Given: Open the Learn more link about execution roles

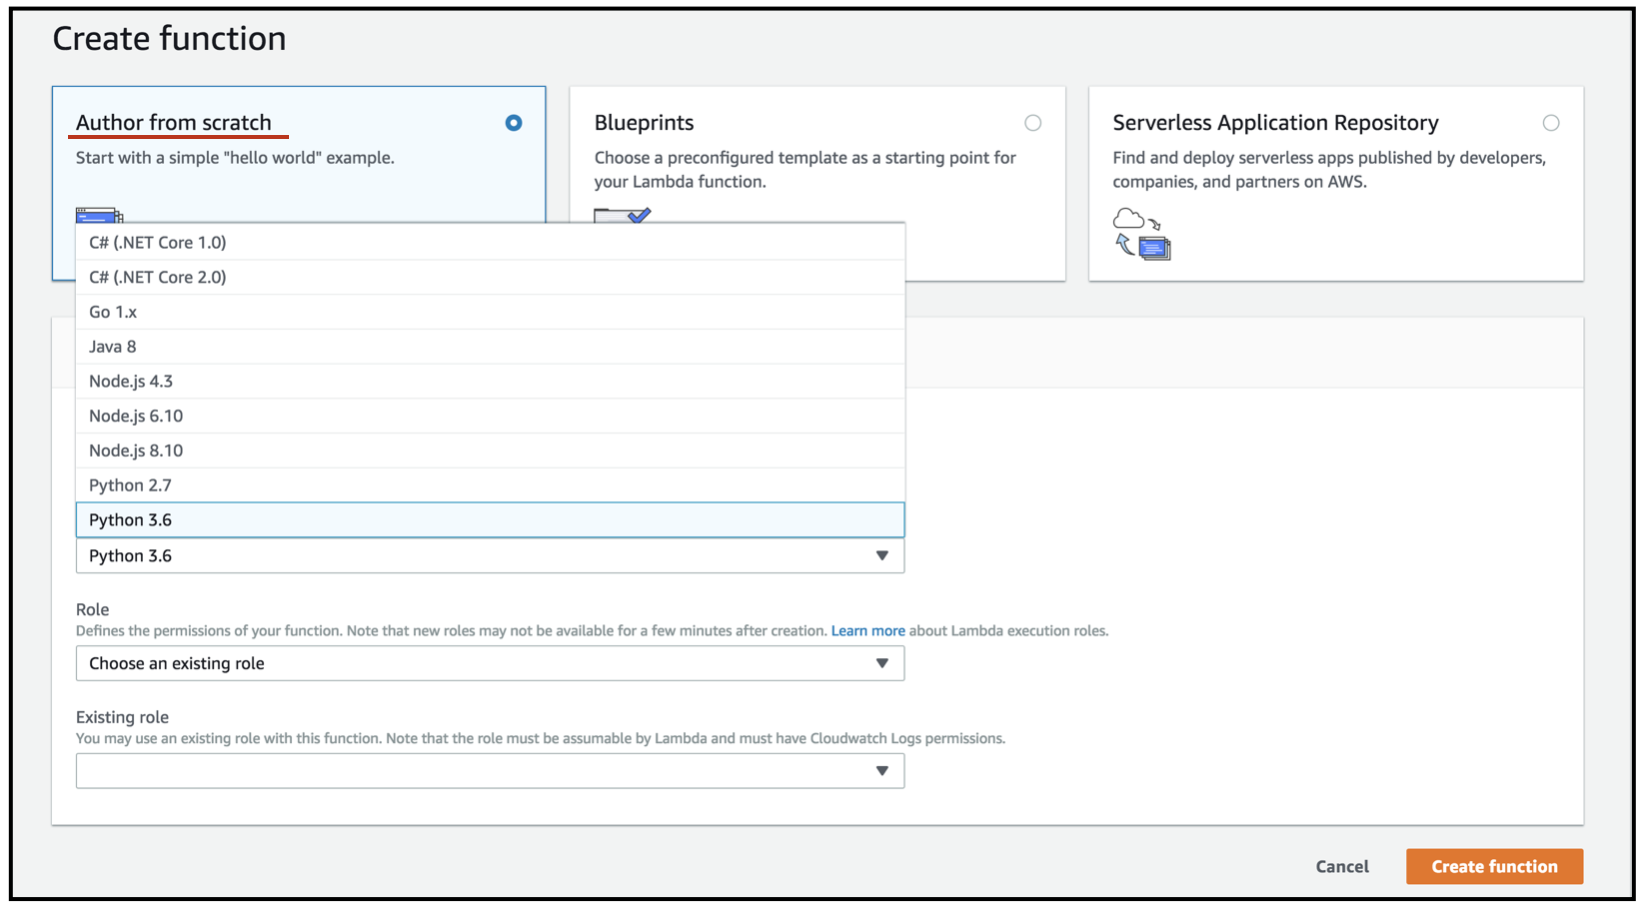Looking at the screenshot, I should pos(867,631).
